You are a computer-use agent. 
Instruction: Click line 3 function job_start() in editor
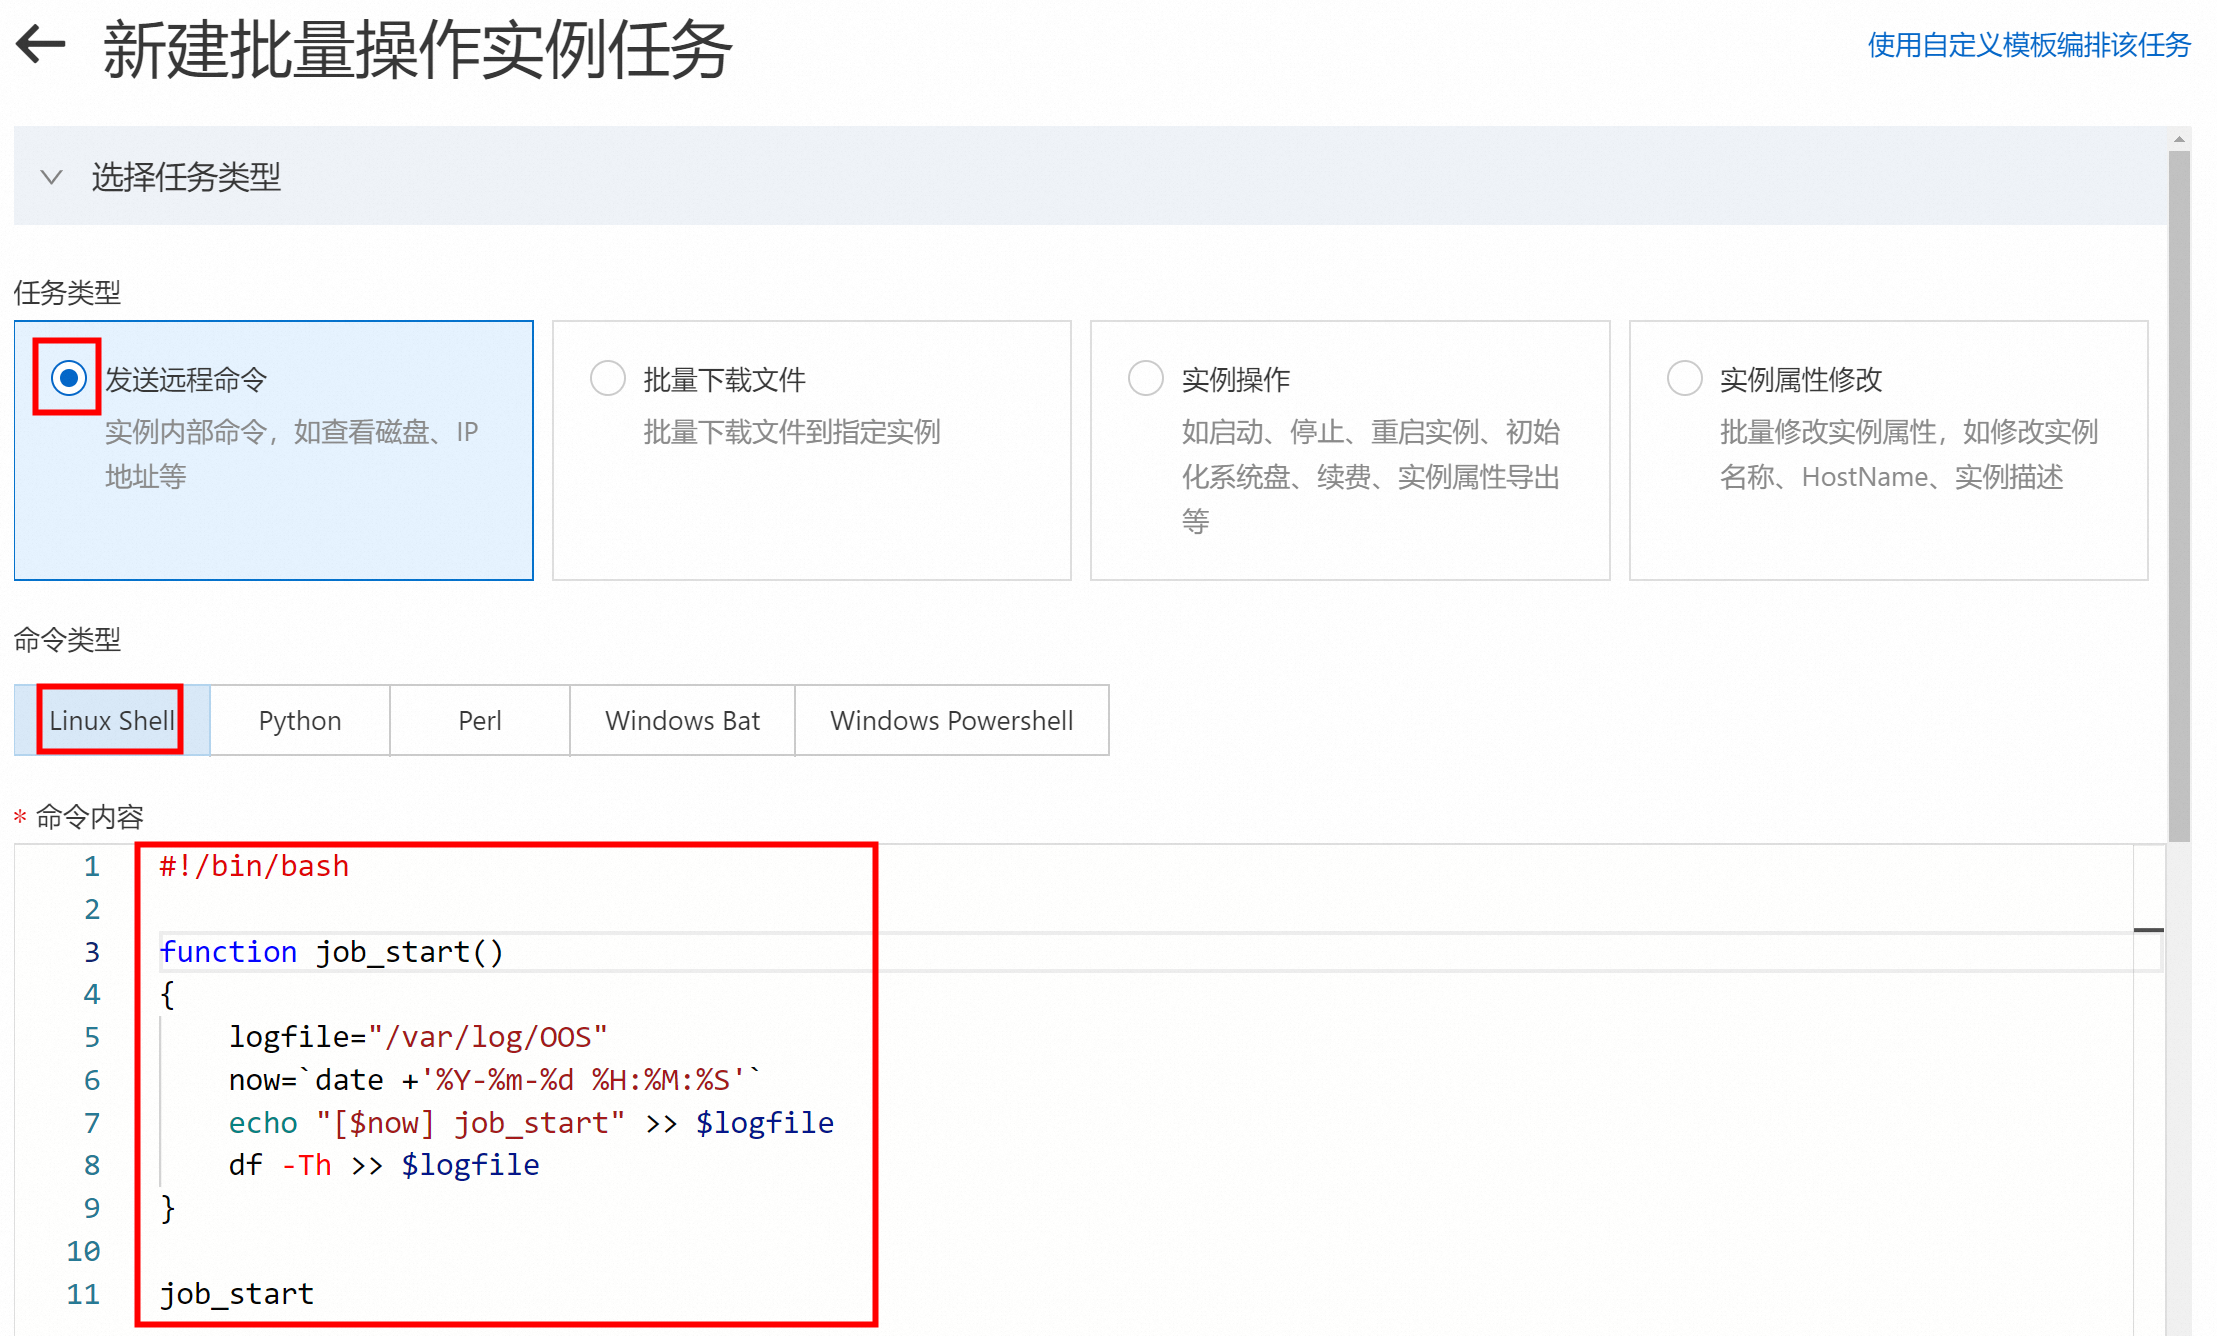(330, 951)
